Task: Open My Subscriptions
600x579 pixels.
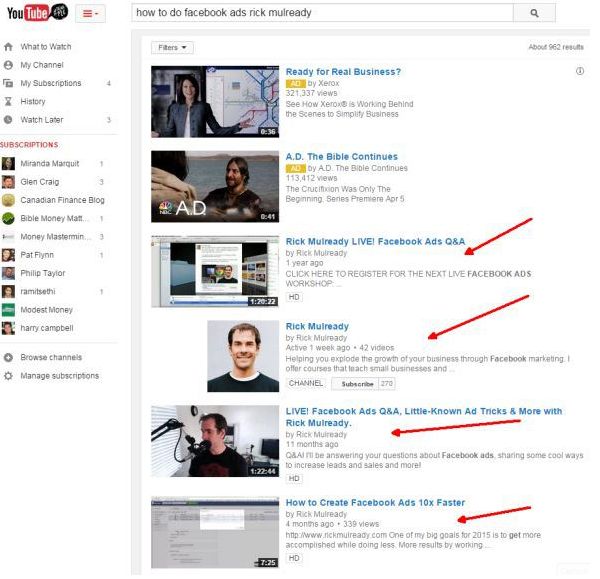Action: [51, 83]
